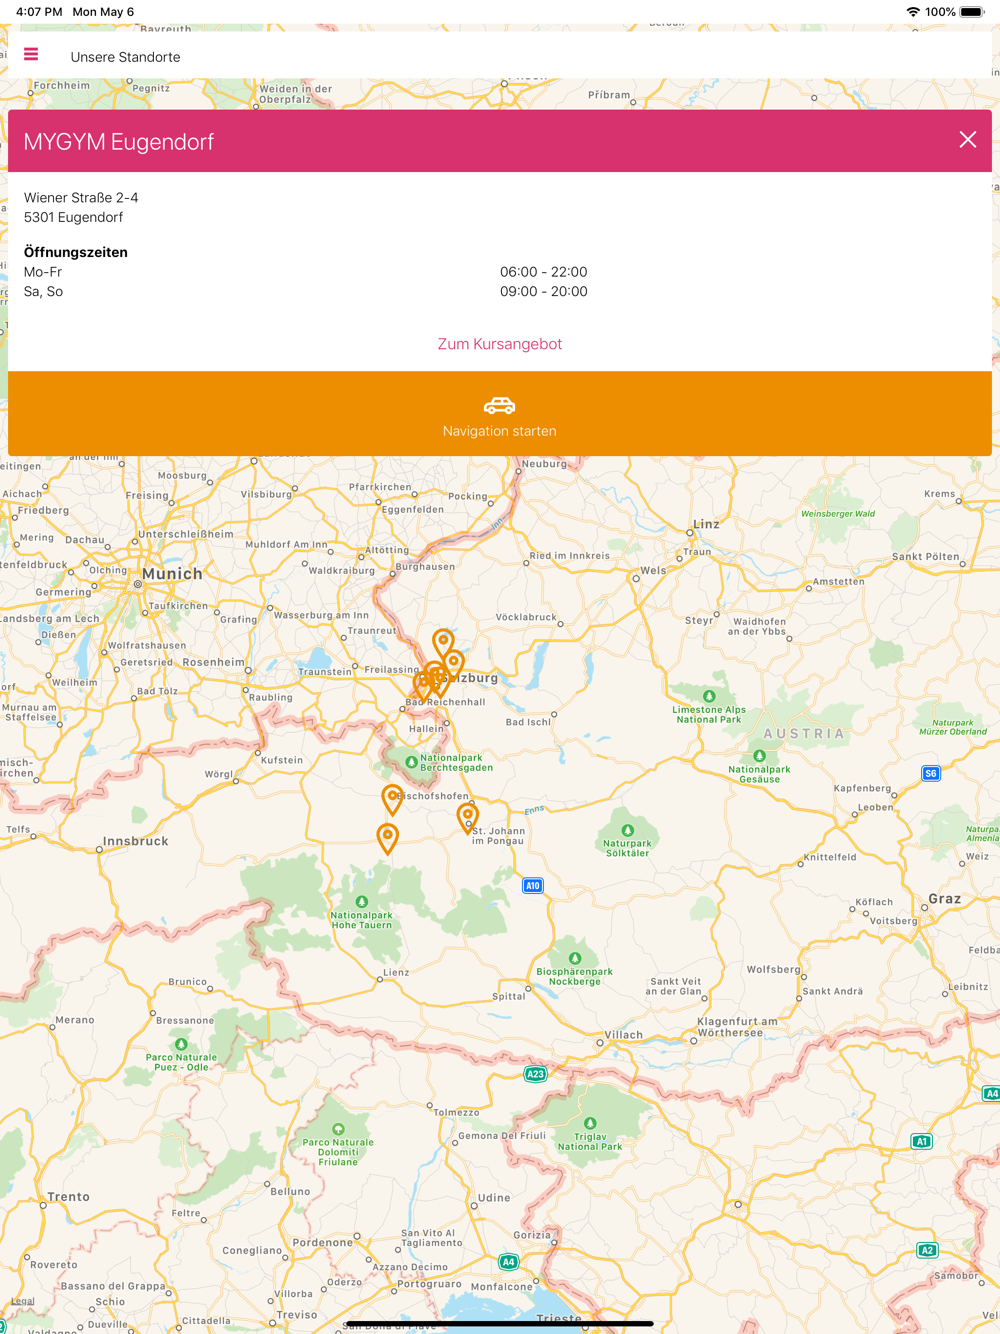1000x1334 pixels.
Task: Tap the Bad Ischl town label
Action: pyautogui.click(x=528, y=722)
